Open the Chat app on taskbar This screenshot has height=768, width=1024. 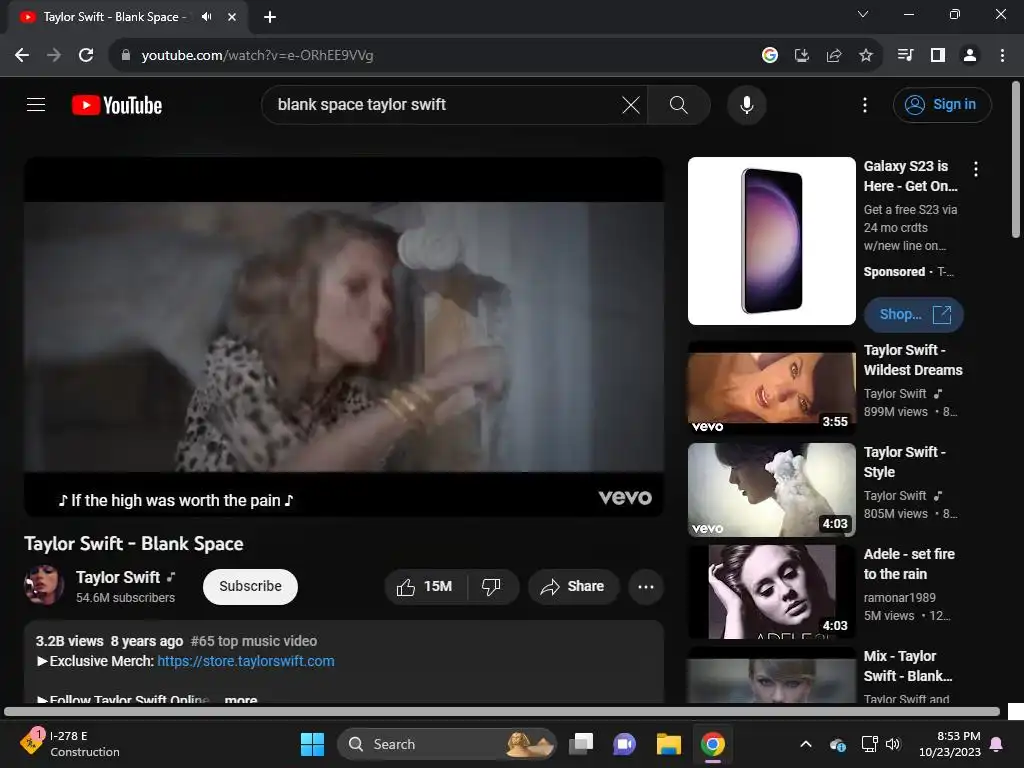click(x=624, y=744)
